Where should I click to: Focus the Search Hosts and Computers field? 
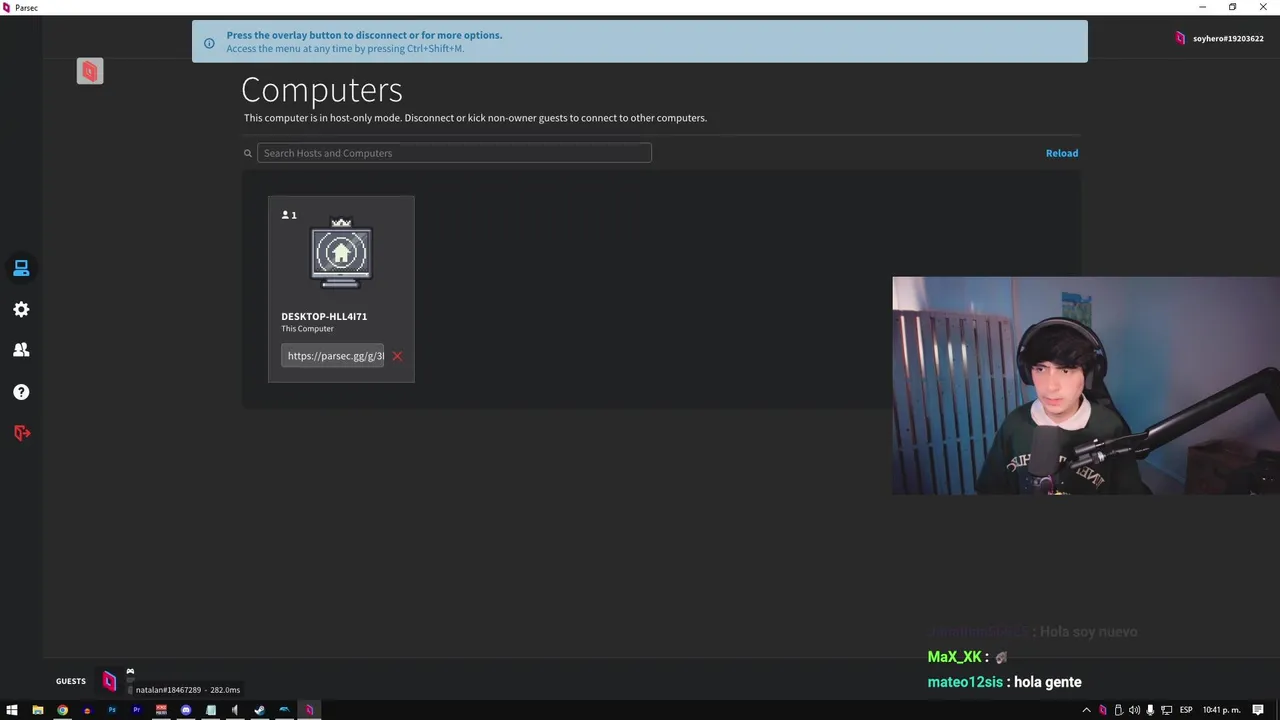pos(454,153)
